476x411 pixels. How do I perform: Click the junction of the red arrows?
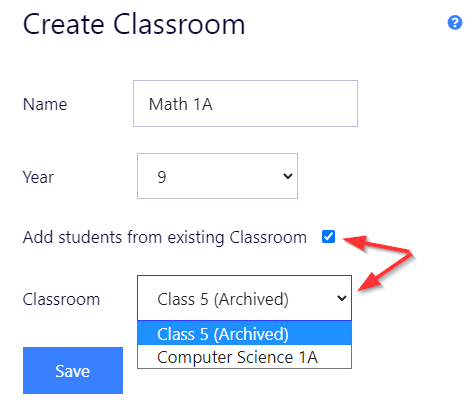[x=410, y=252]
